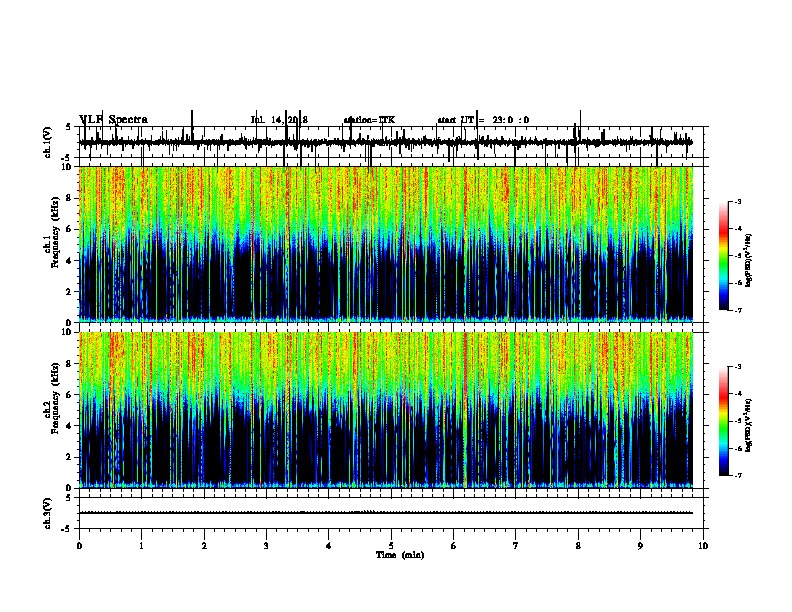Click the "ch.1(V)" waveform axis label
This screenshot has height=612, width=792.
point(48,142)
